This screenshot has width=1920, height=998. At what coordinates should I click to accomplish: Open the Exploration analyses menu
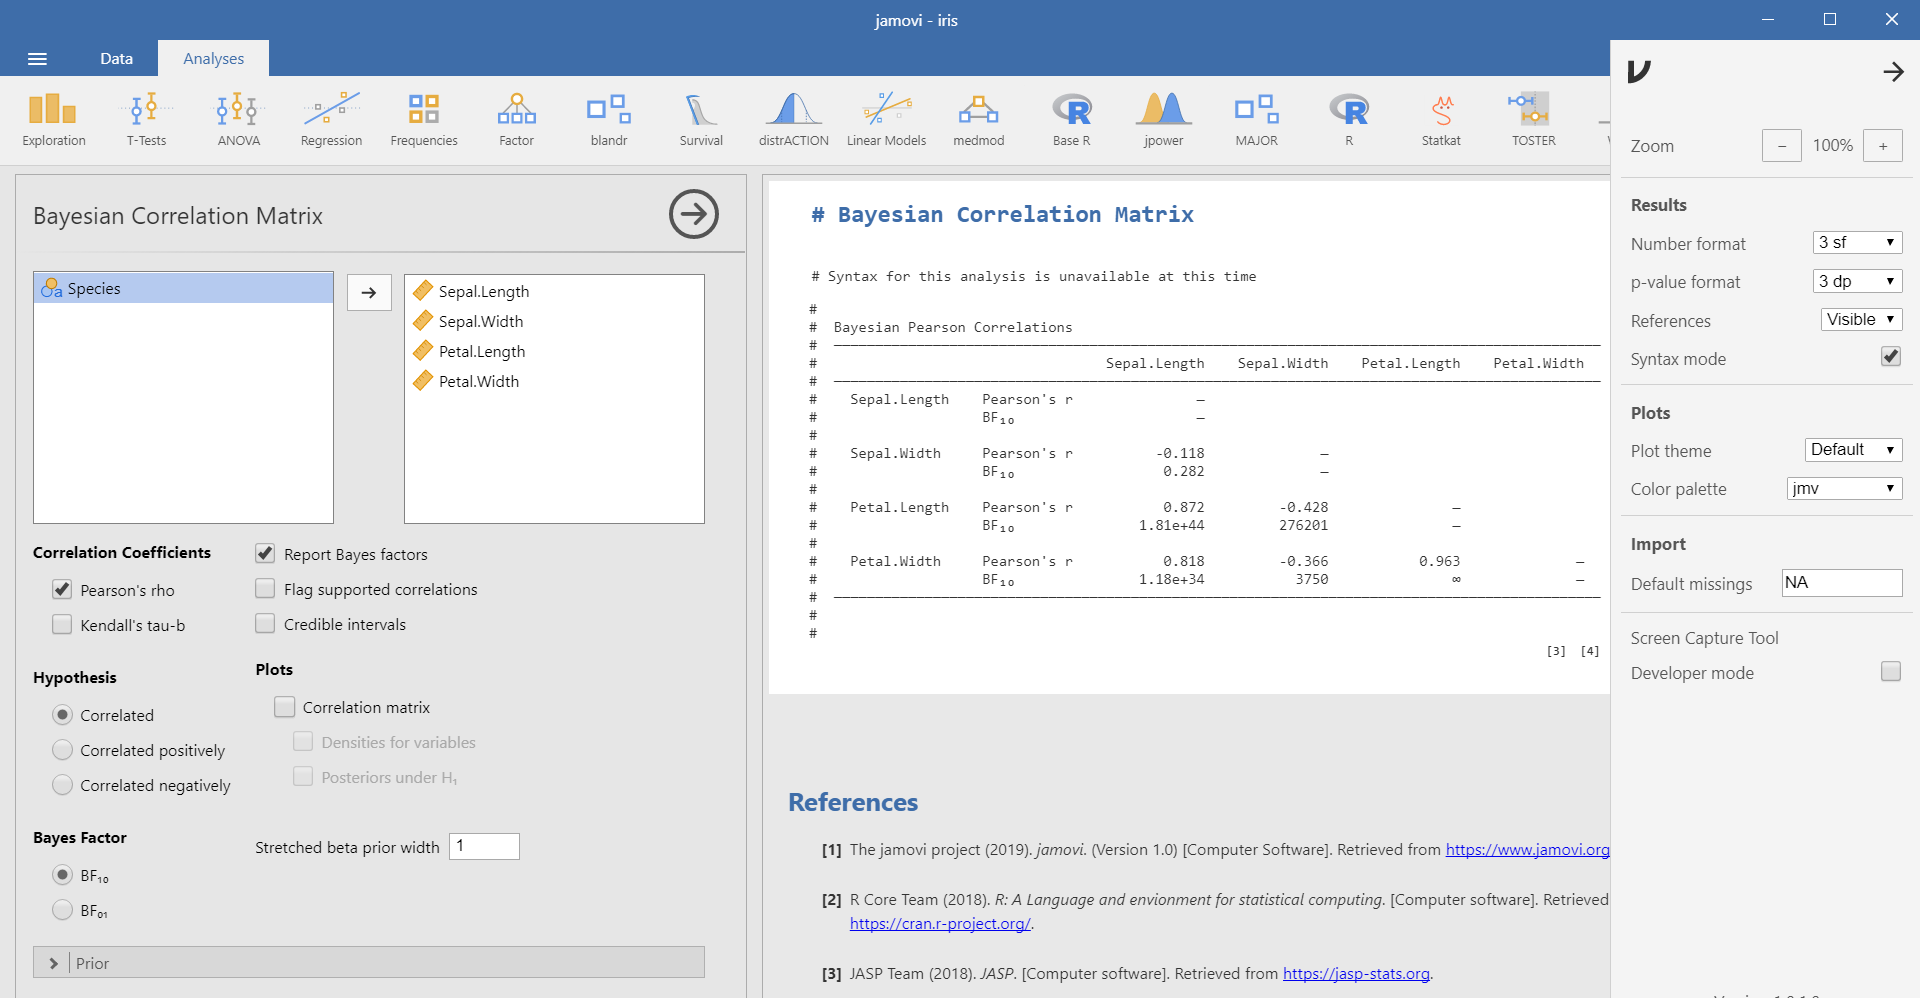click(x=54, y=120)
